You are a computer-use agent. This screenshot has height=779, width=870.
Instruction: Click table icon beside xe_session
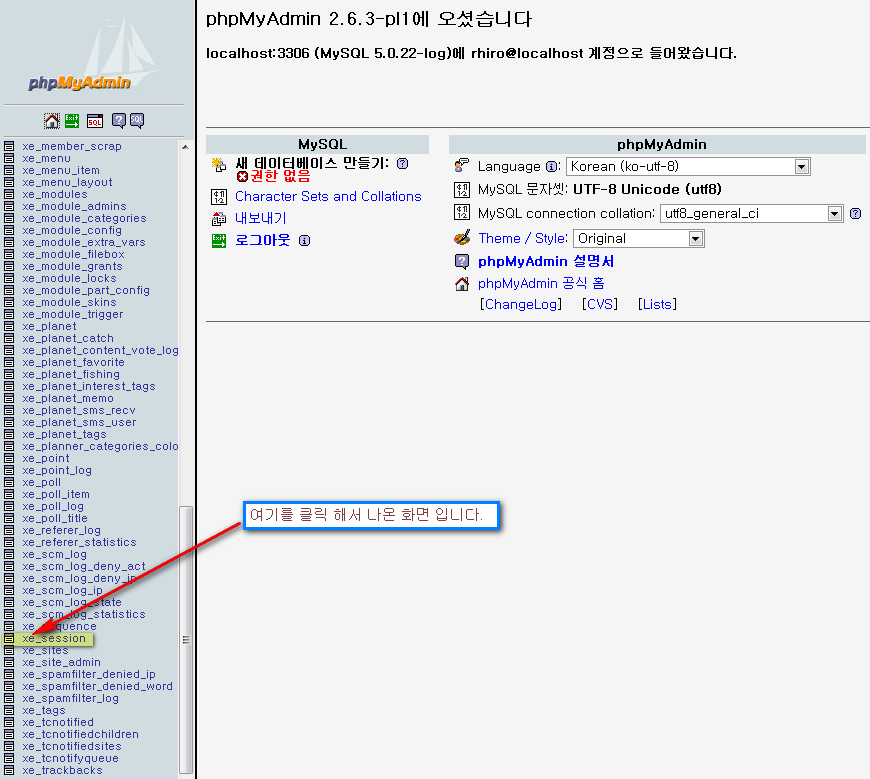[9, 639]
